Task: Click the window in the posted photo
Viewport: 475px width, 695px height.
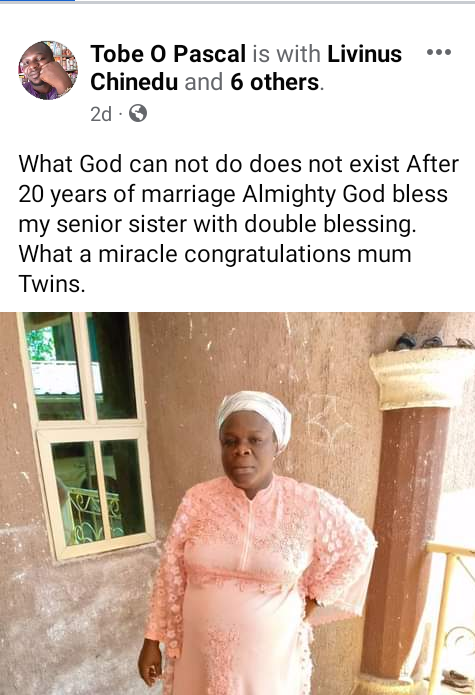Action: [x=86, y=434]
